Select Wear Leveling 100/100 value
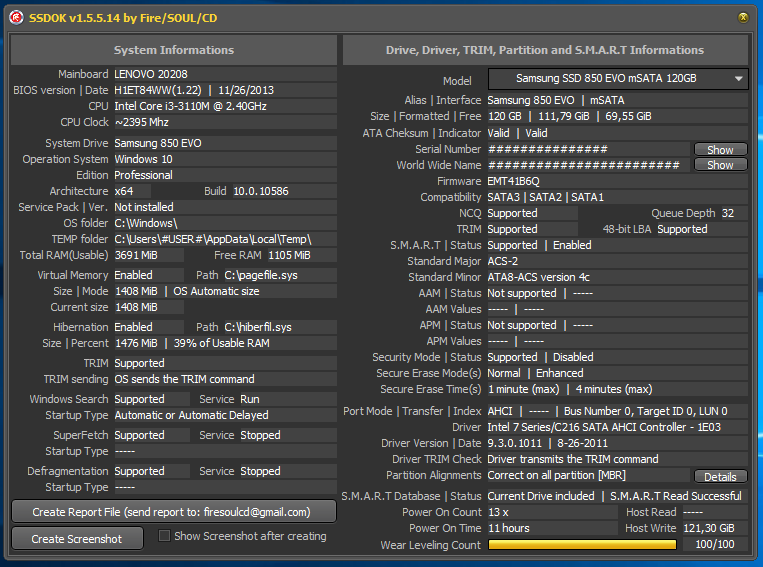 pos(715,544)
